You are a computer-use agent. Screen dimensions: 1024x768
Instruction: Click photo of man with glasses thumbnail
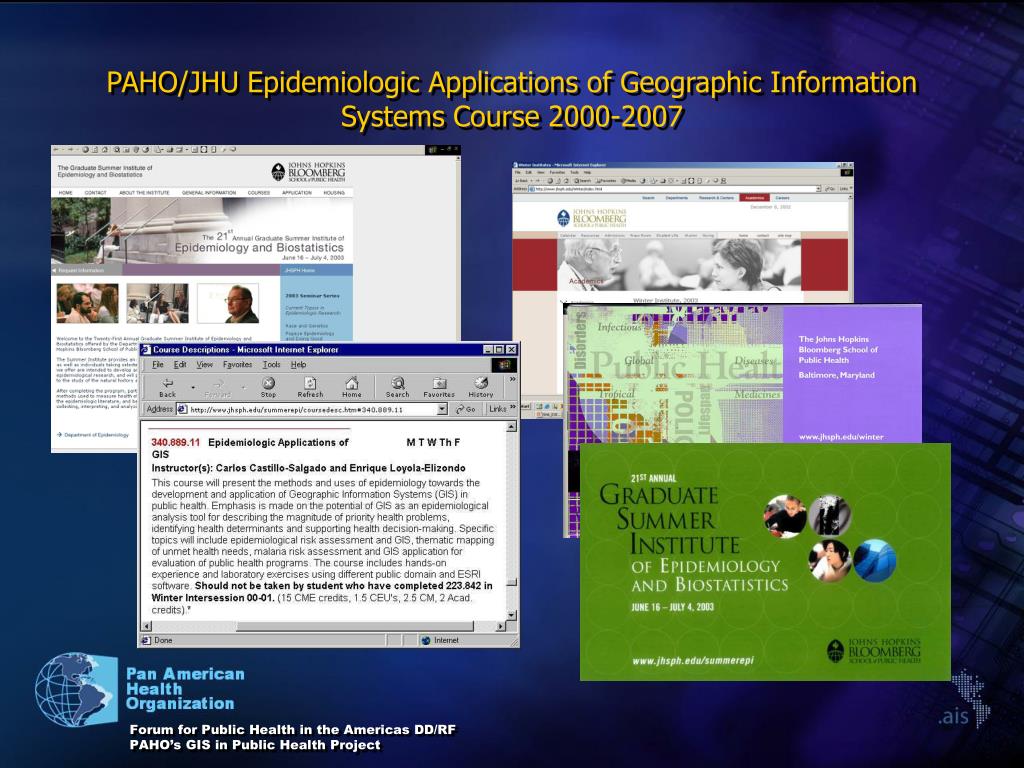click(228, 303)
